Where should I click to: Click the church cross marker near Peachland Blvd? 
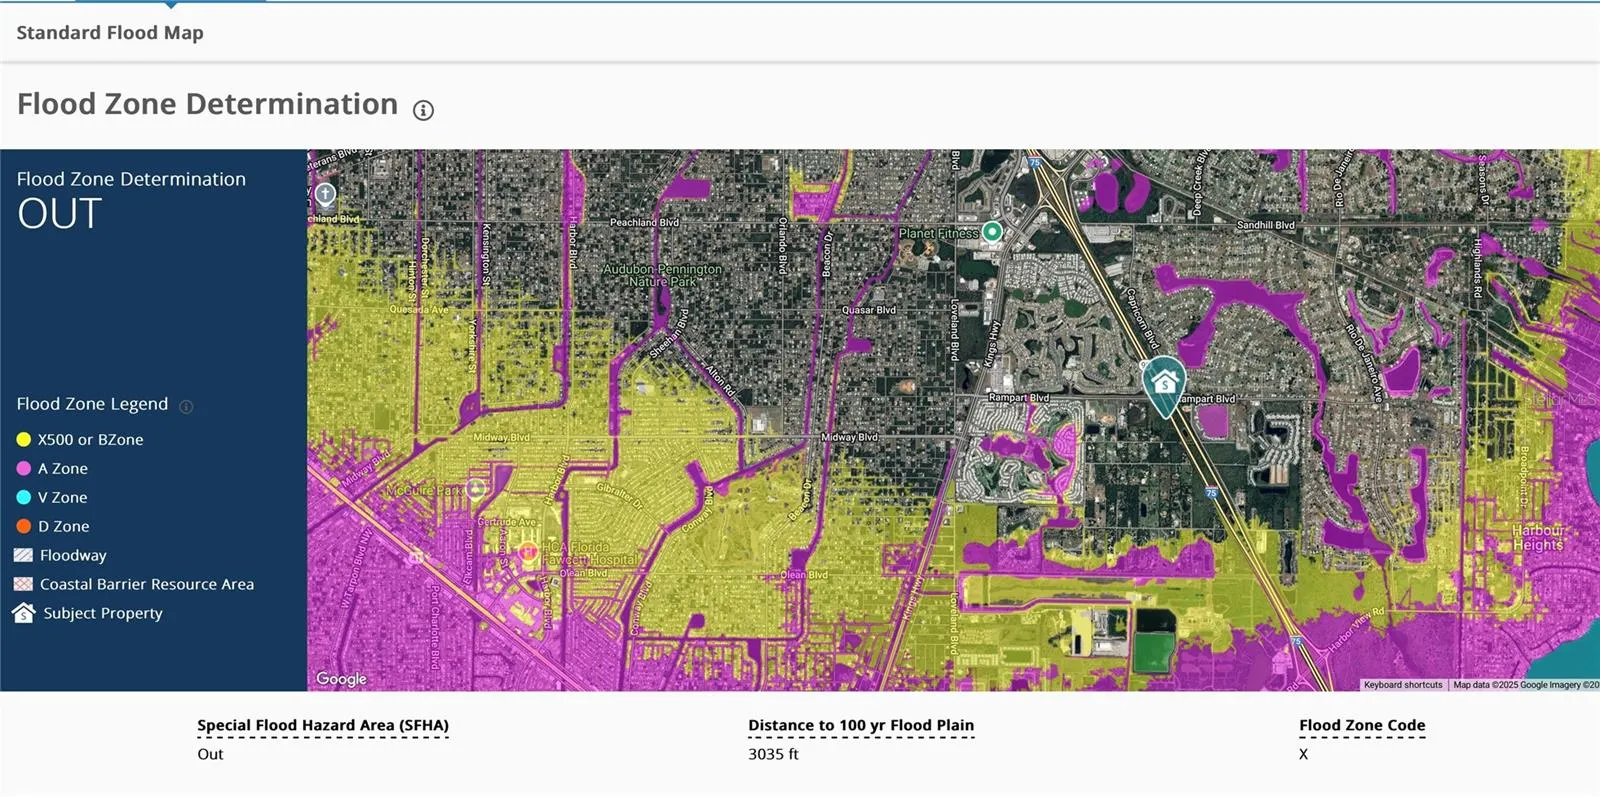pyautogui.click(x=325, y=194)
